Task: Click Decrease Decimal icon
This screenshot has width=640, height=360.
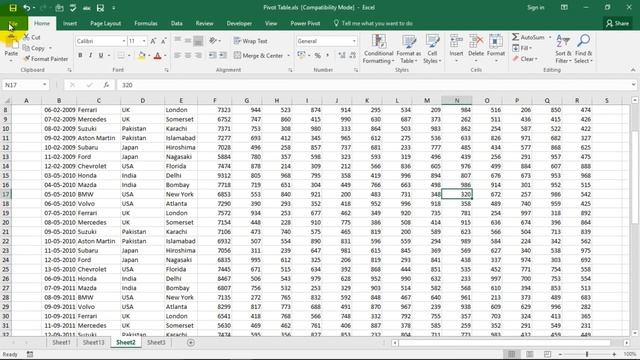Action: click(x=352, y=55)
